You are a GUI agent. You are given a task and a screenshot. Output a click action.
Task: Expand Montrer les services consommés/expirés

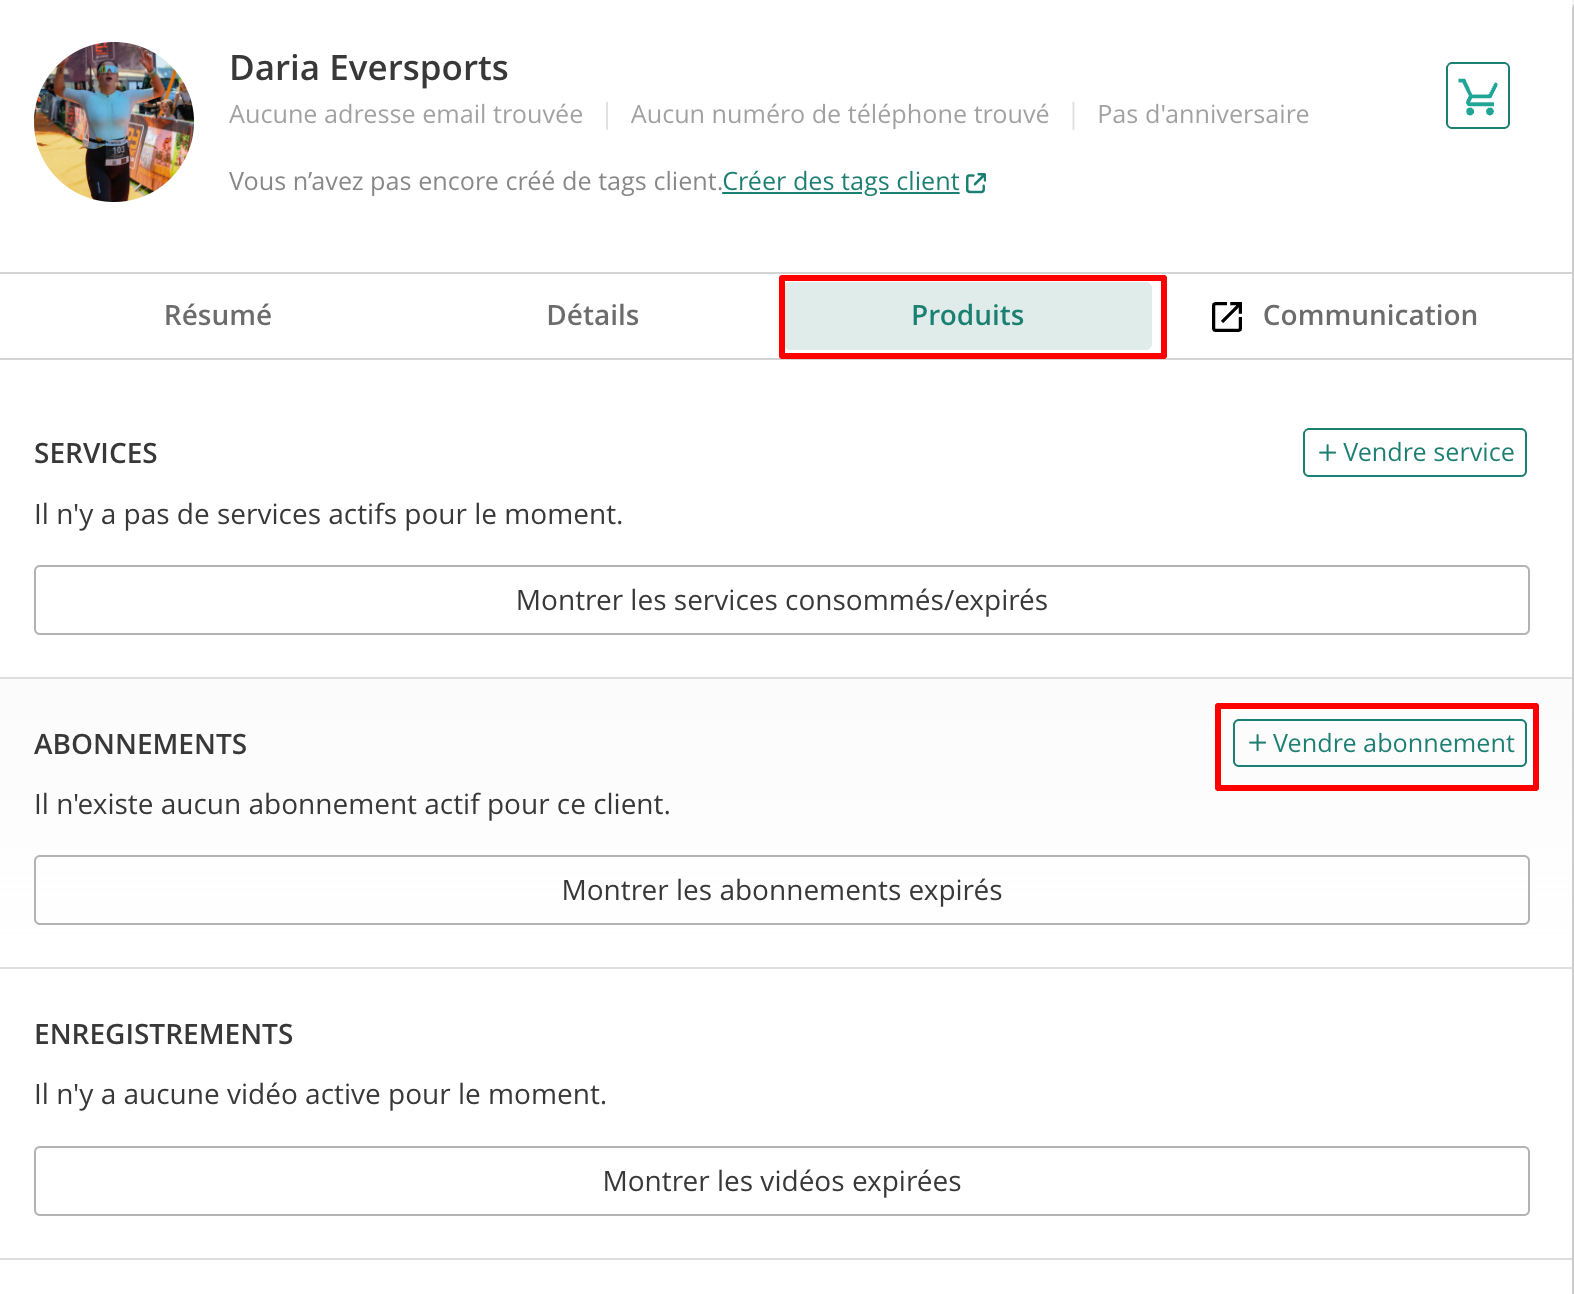pyautogui.click(x=782, y=600)
